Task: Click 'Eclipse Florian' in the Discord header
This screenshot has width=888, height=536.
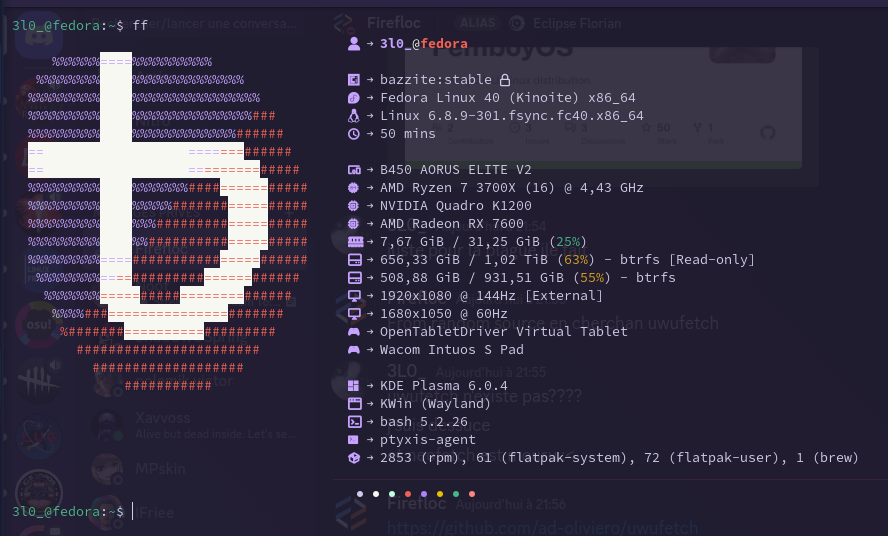Action: tap(577, 24)
